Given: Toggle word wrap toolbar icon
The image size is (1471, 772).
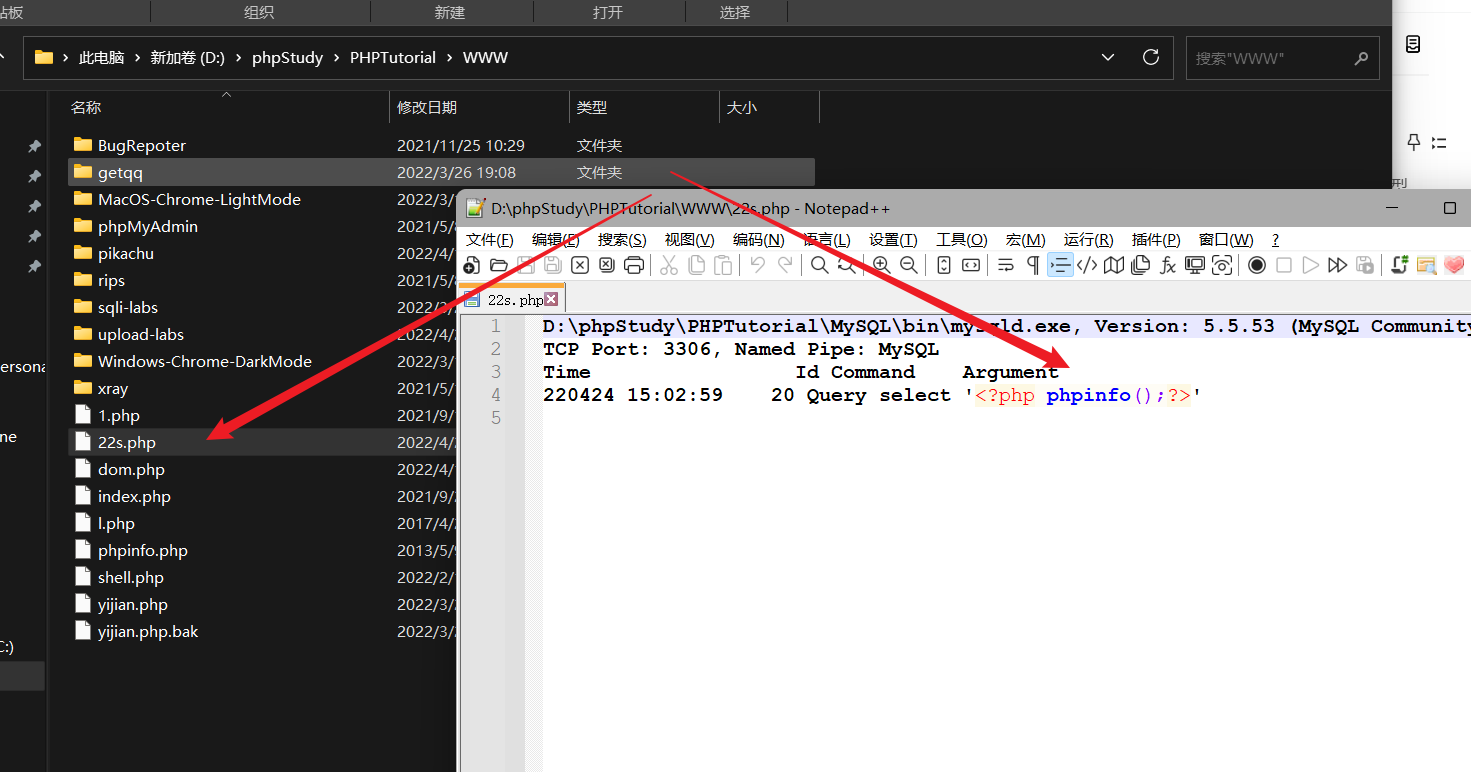Looking at the screenshot, I should tap(1006, 265).
